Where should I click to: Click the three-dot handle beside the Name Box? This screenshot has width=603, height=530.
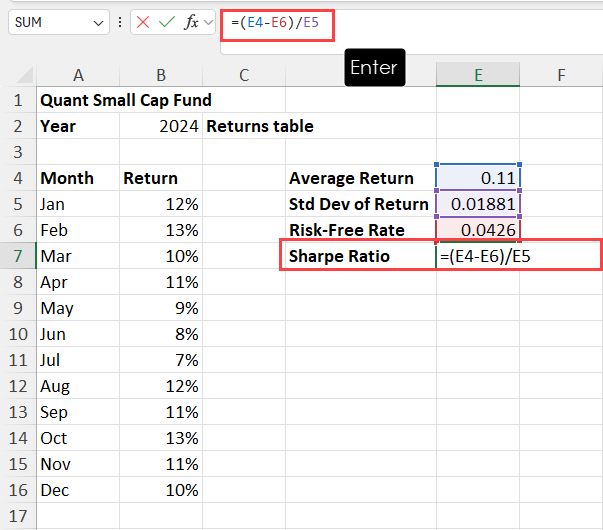coord(120,22)
